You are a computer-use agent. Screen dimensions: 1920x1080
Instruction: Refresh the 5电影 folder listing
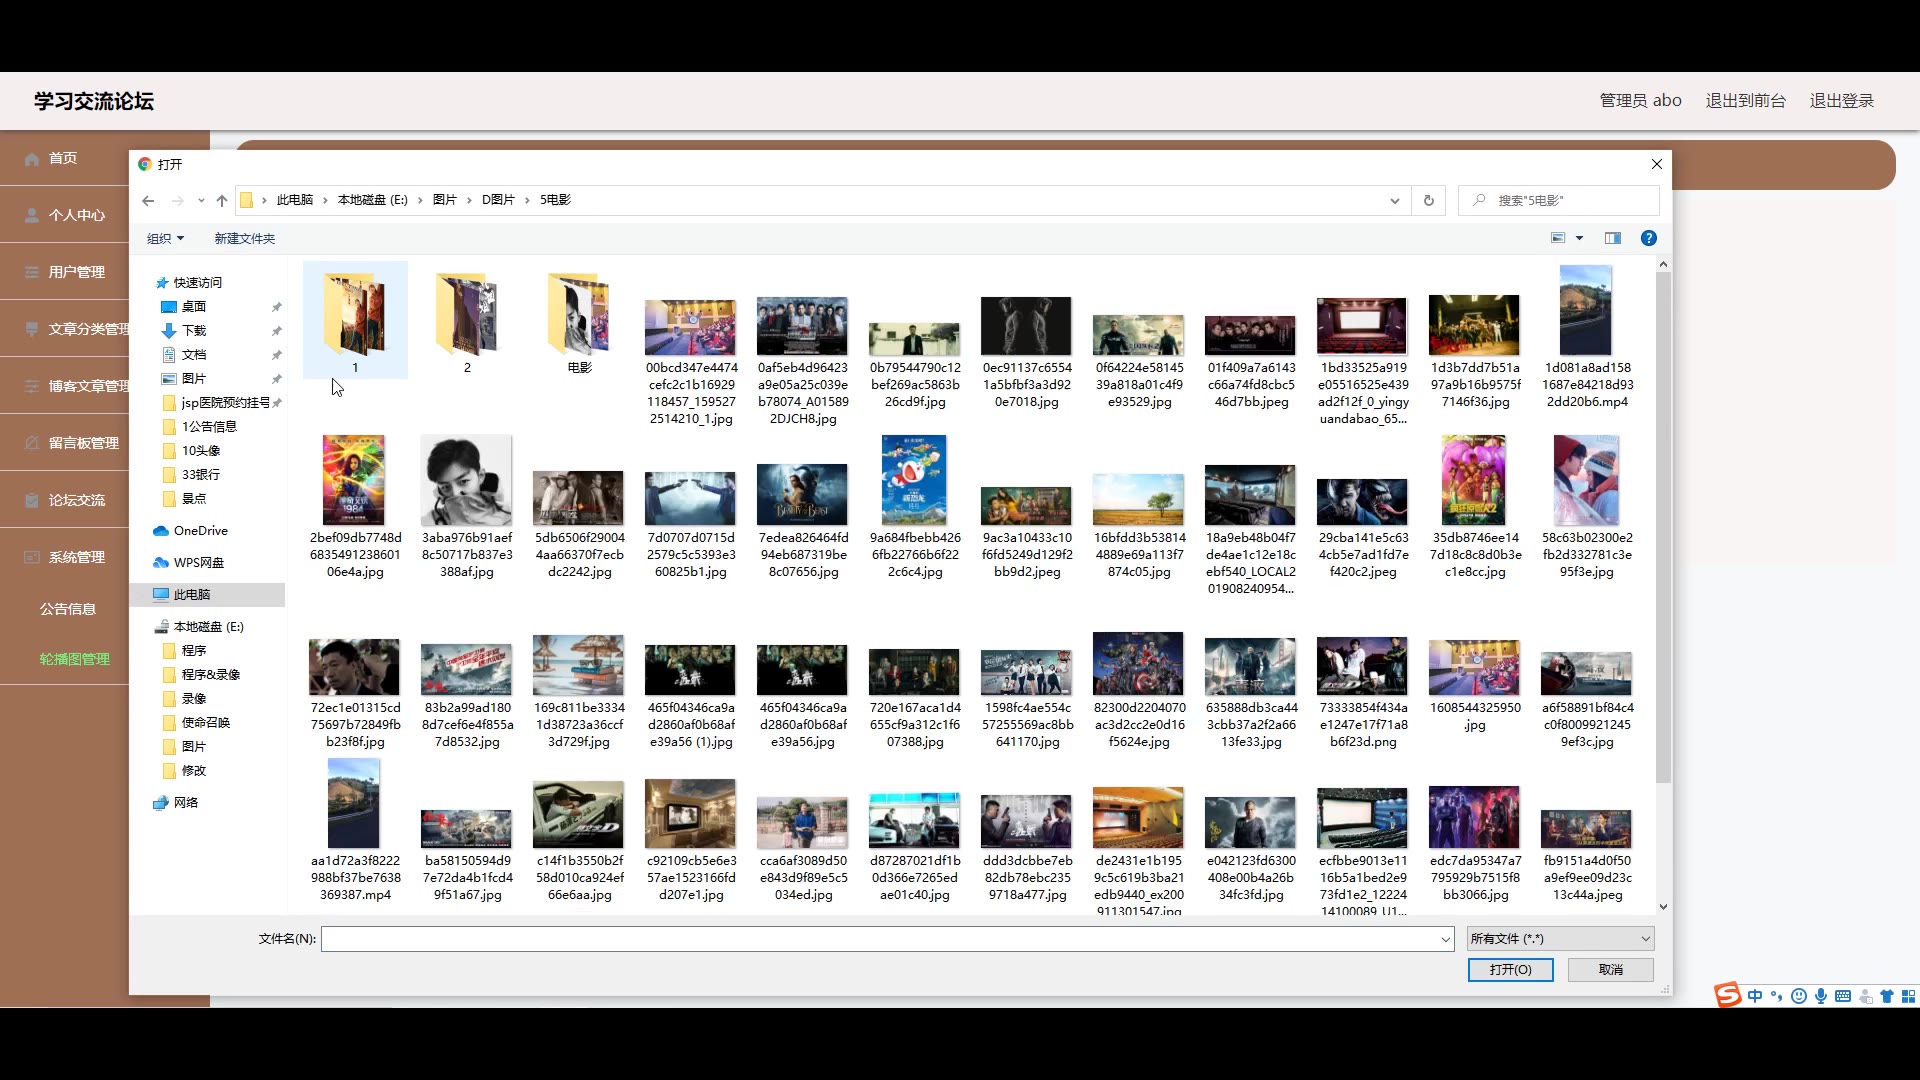click(x=1429, y=200)
